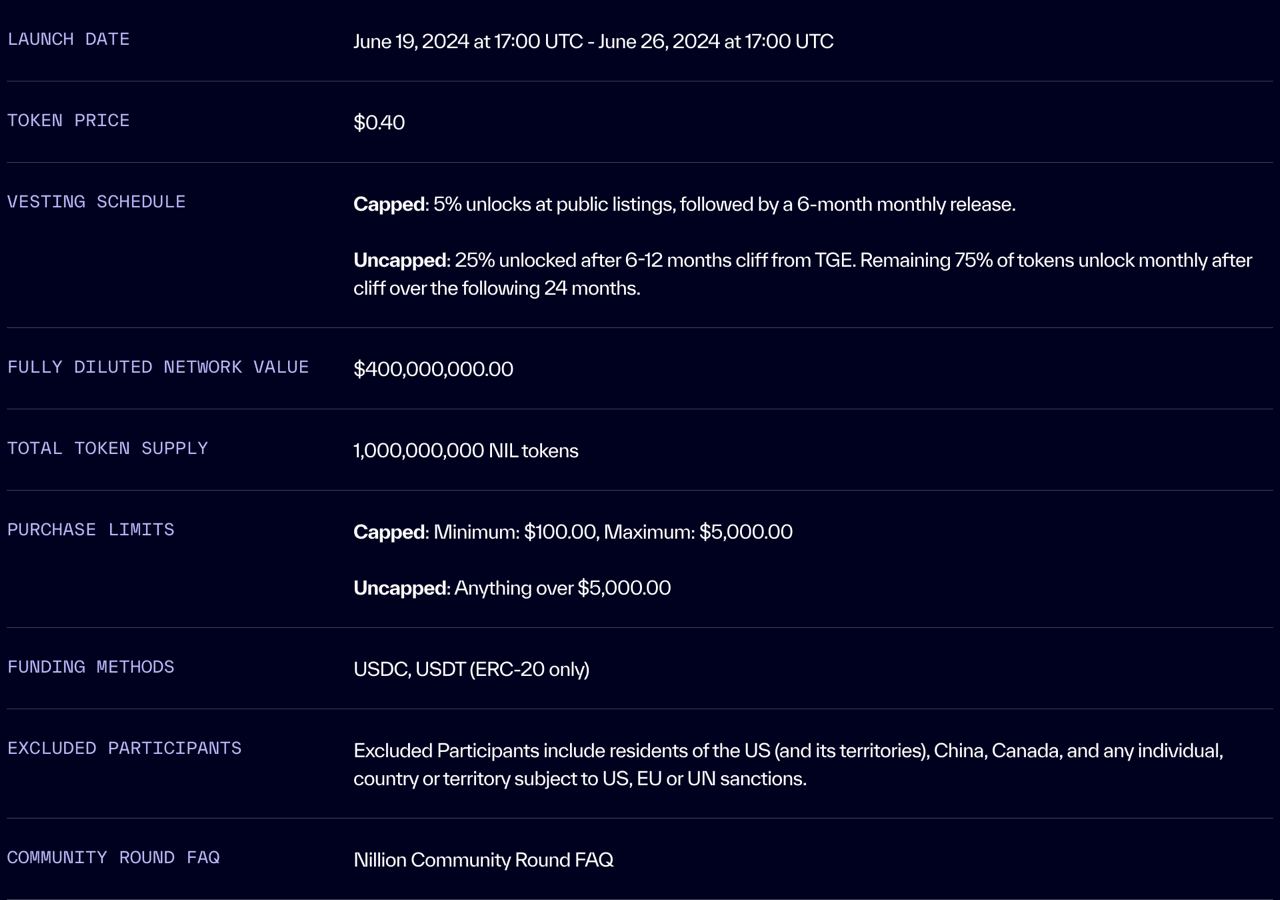Click the COMMUNITY ROUND FAQ label

[113, 857]
